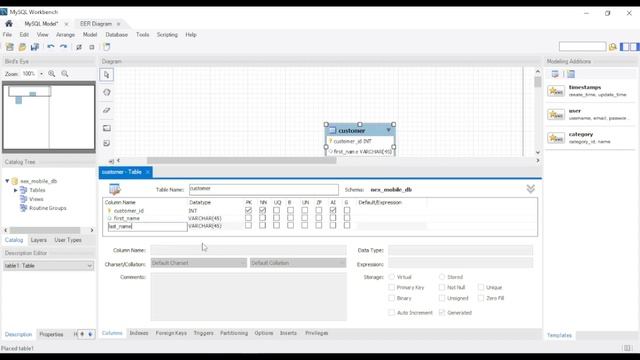Enable UQ checkbox for customer_id
Viewport: 640px width, 360px height.
tap(276, 210)
